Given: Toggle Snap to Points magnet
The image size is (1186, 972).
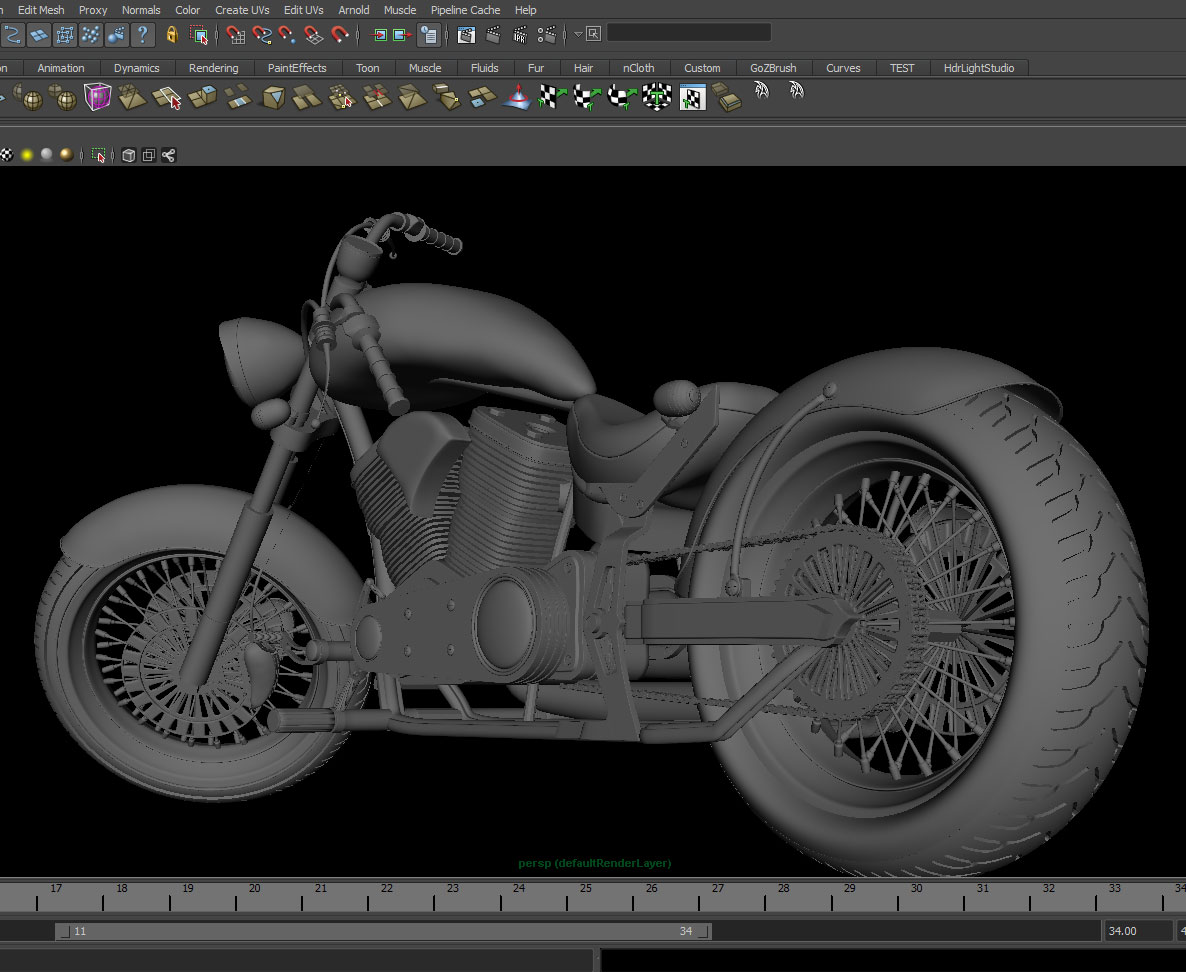Looking at the screenshot, I should pyautogui.click(x=288, y=35).
